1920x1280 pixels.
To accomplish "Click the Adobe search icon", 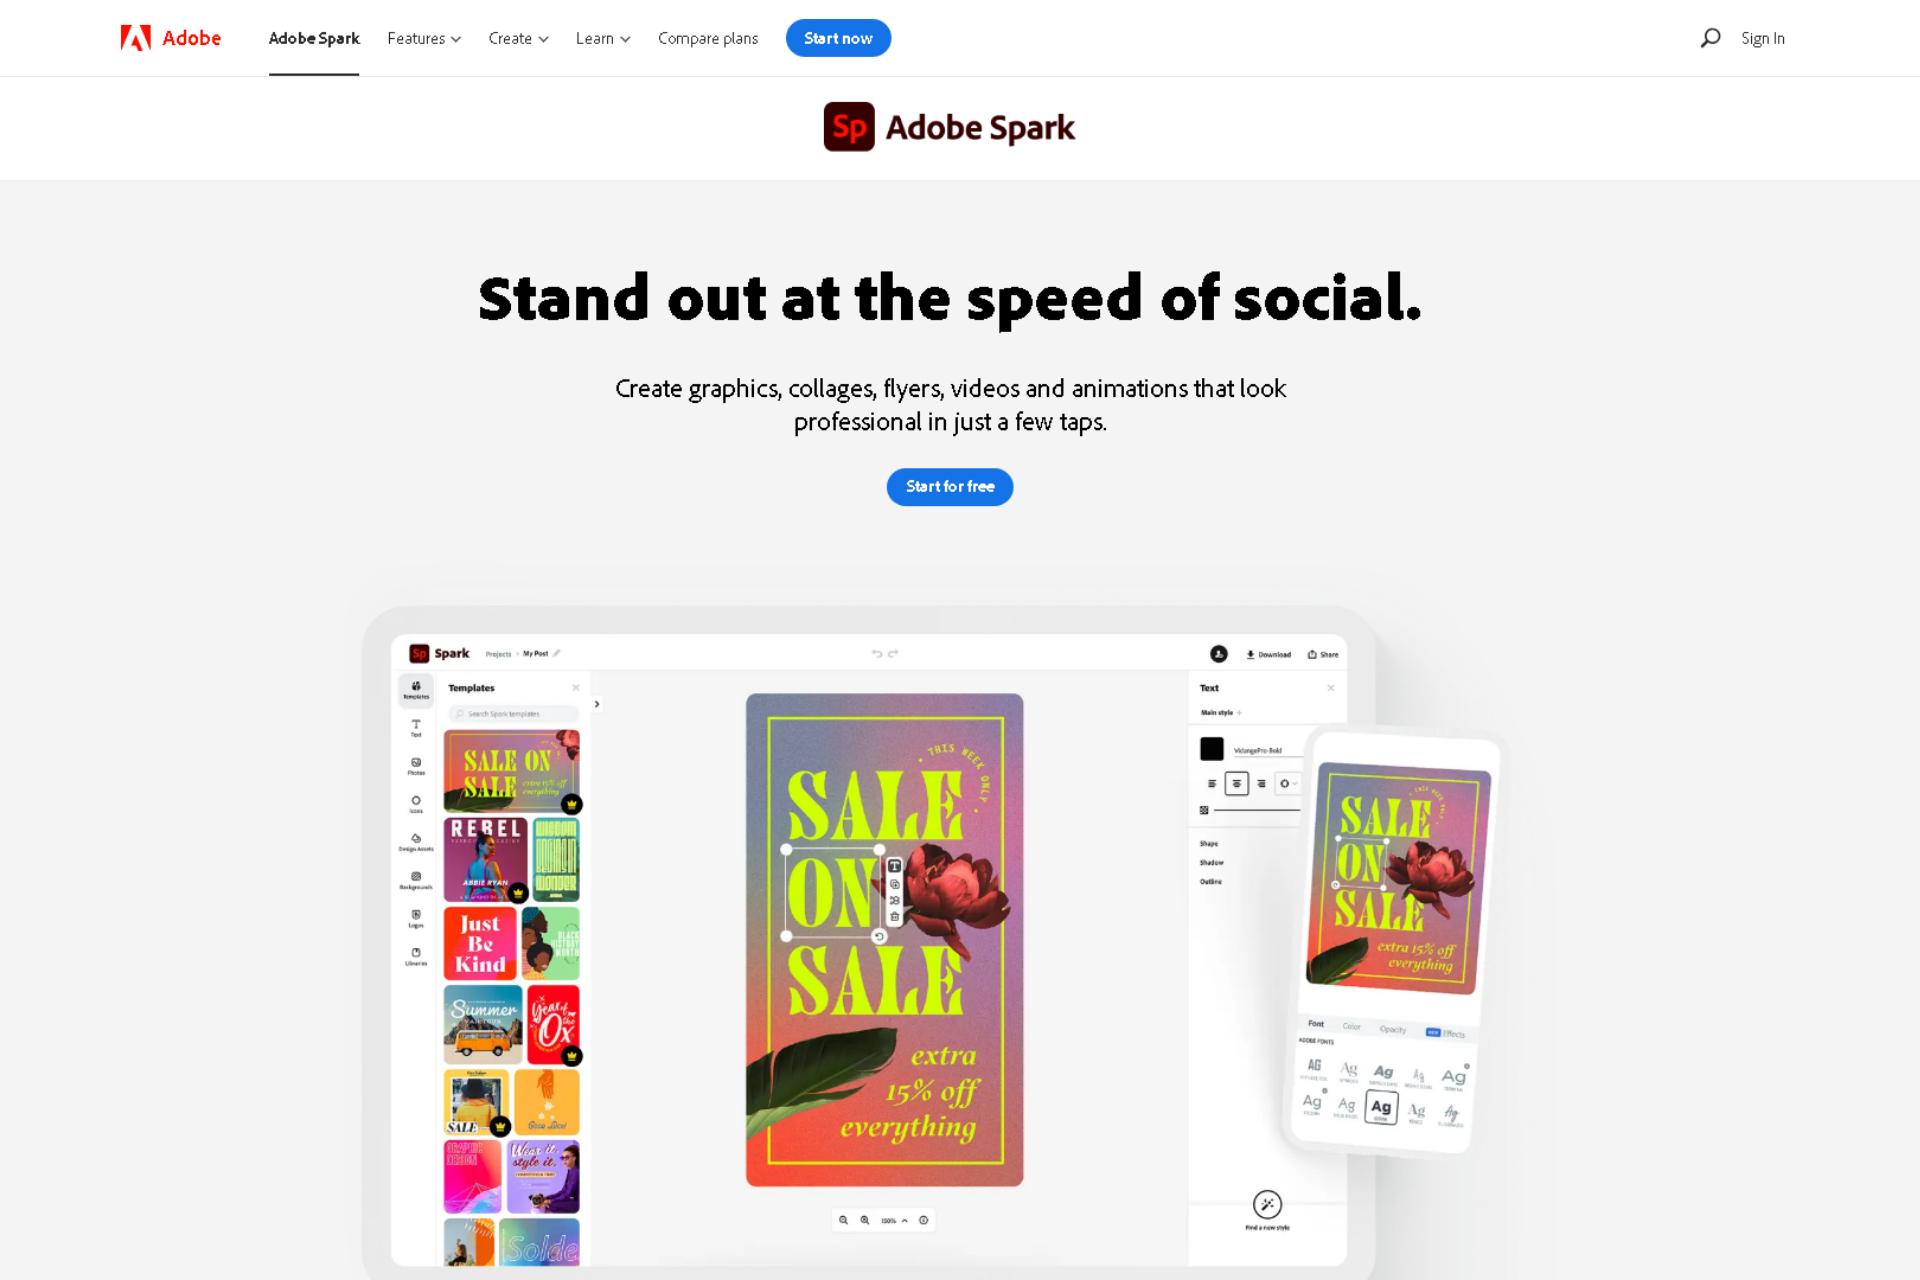I will click(1709, 39).
